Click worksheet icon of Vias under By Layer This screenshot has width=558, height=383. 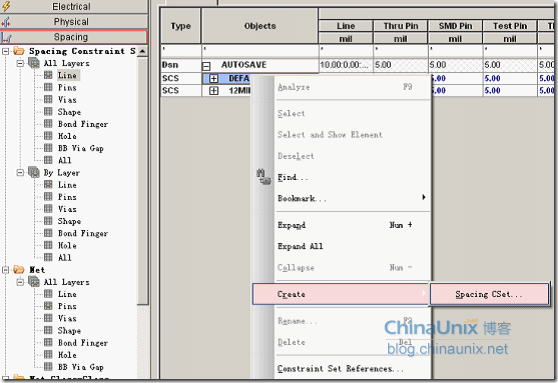(48, 209)
